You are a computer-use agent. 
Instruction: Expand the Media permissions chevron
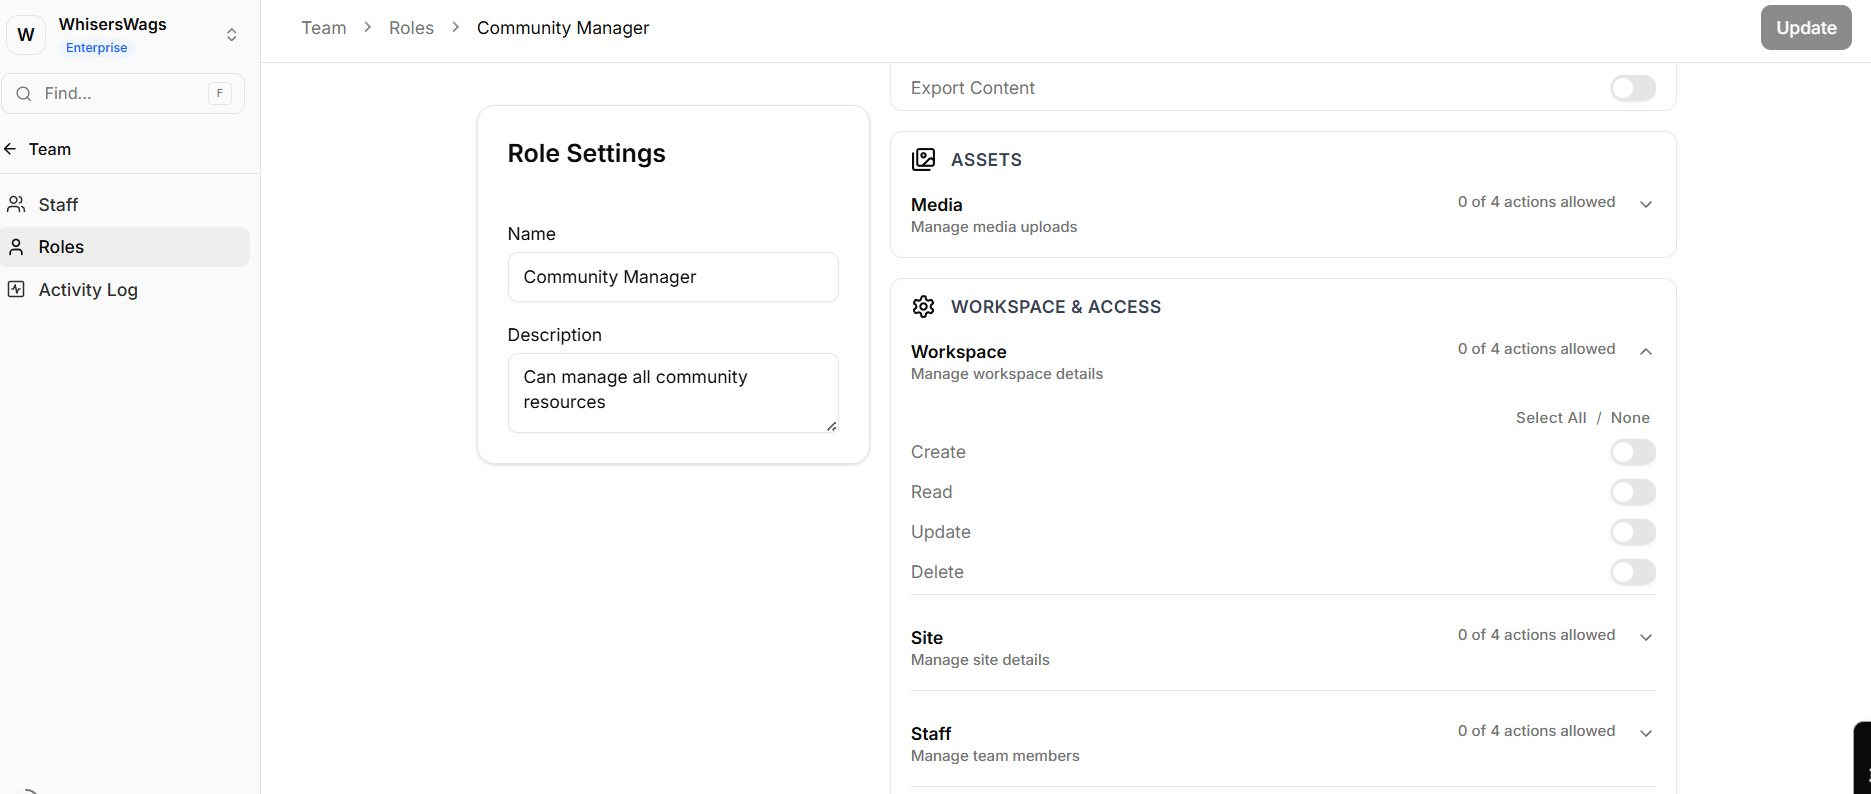pyautogui.click(x=1645, y=204)
